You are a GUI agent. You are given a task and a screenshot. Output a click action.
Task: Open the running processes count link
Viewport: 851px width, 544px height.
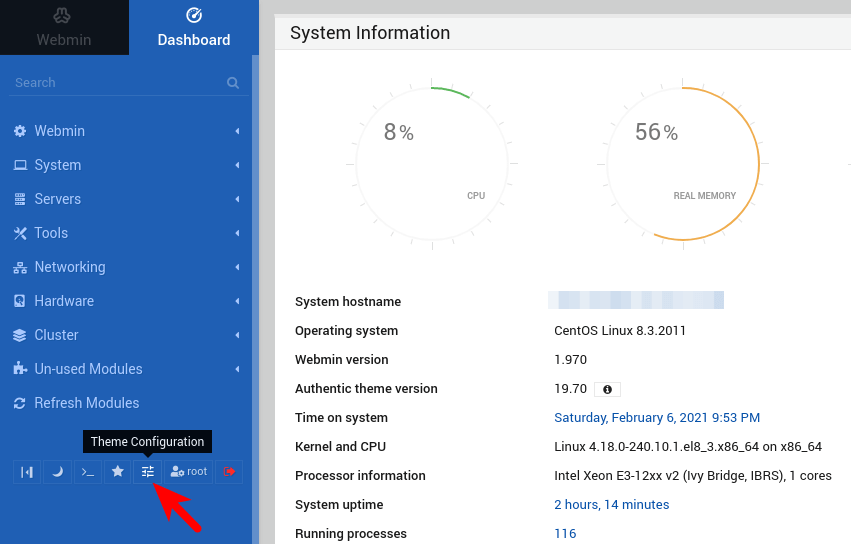(565, 534)
